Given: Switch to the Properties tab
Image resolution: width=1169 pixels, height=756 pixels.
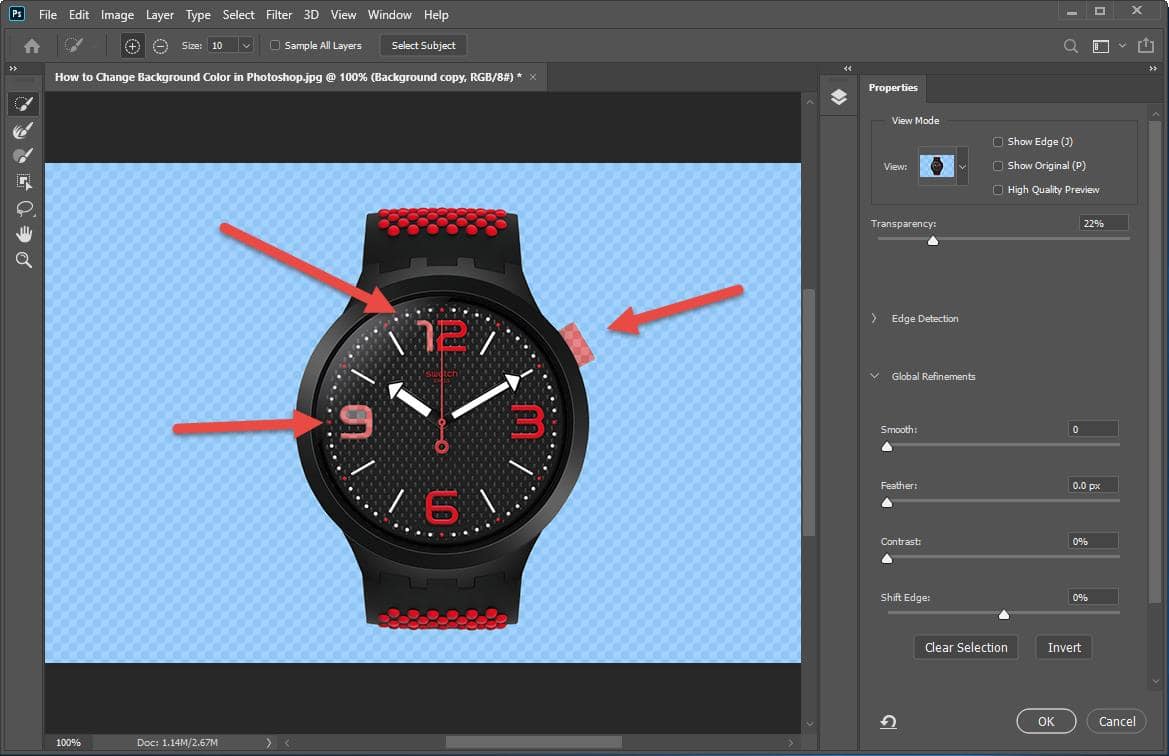Looking at the screenshot, I should tap(893, 88).
